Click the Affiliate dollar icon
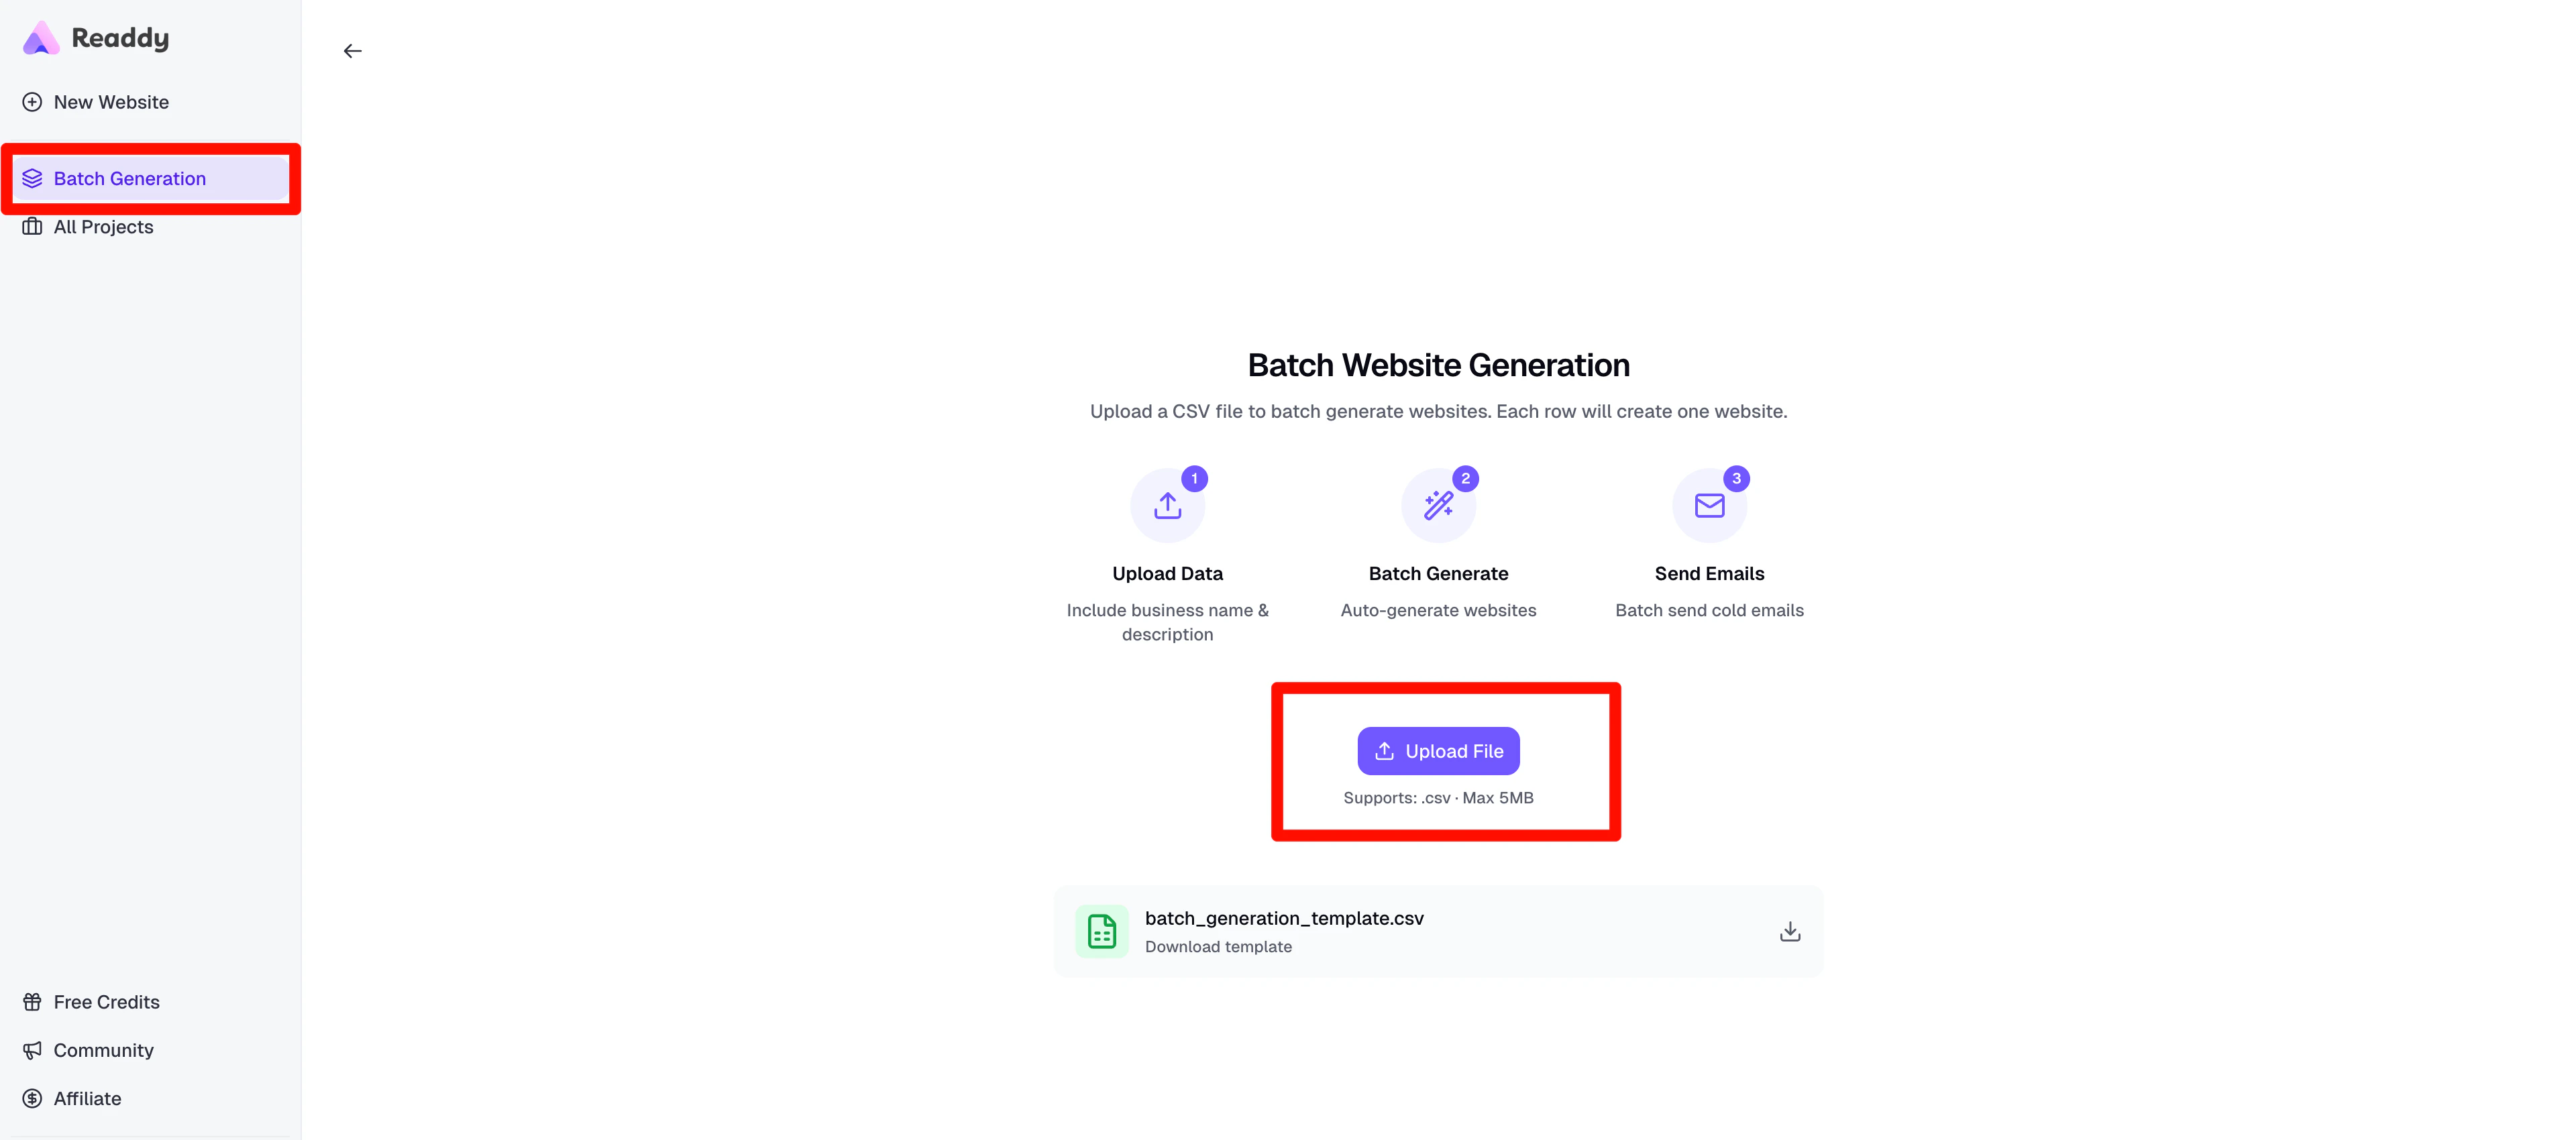This screenshot has width=2576, height=1140. pyautogui.click(x=32, y=1098)
